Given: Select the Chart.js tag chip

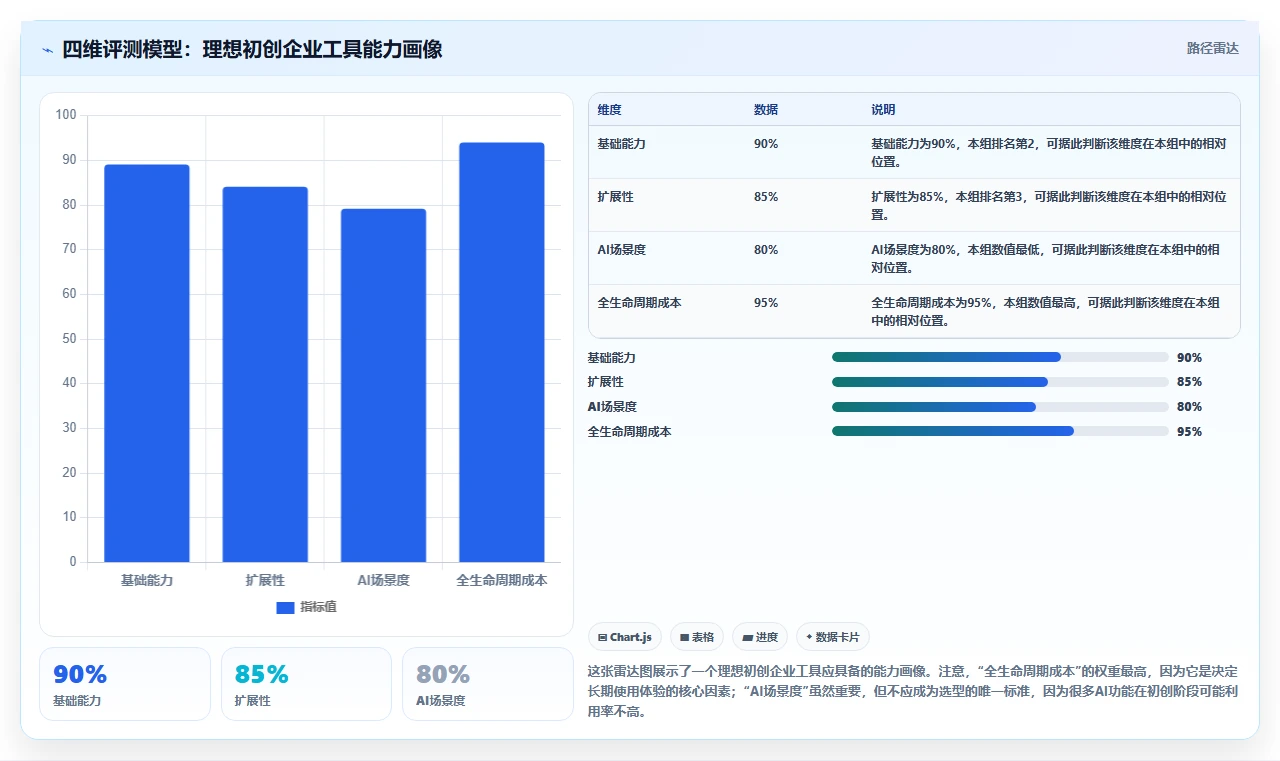Looking at the screenshot, I should [x=624, y=637].
